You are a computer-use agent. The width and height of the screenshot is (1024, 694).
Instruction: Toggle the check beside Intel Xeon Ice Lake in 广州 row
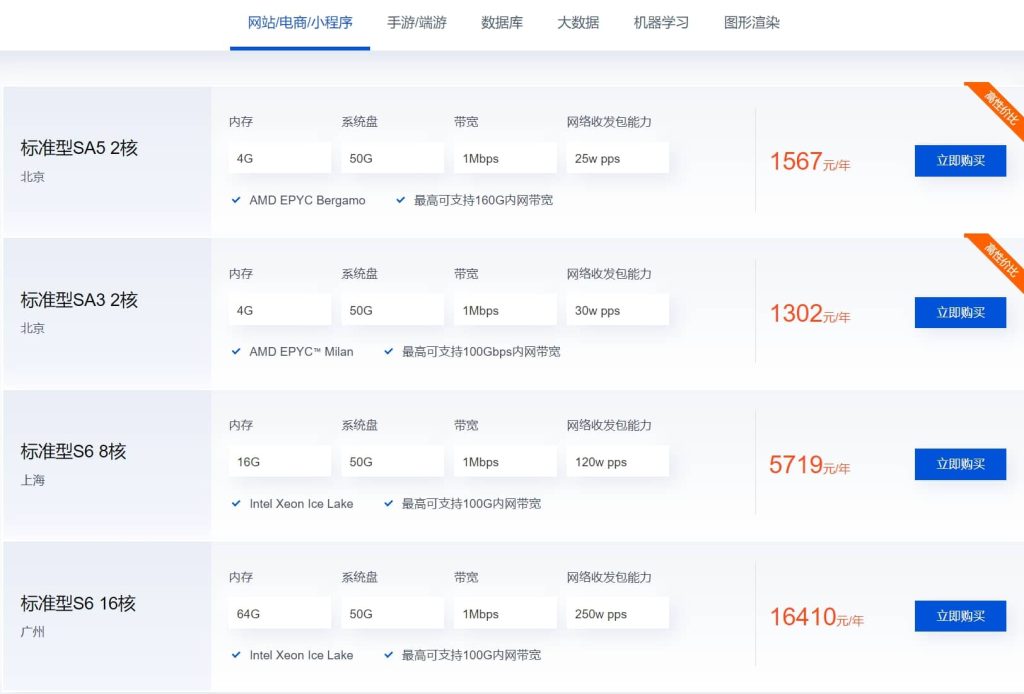[235, 655]
